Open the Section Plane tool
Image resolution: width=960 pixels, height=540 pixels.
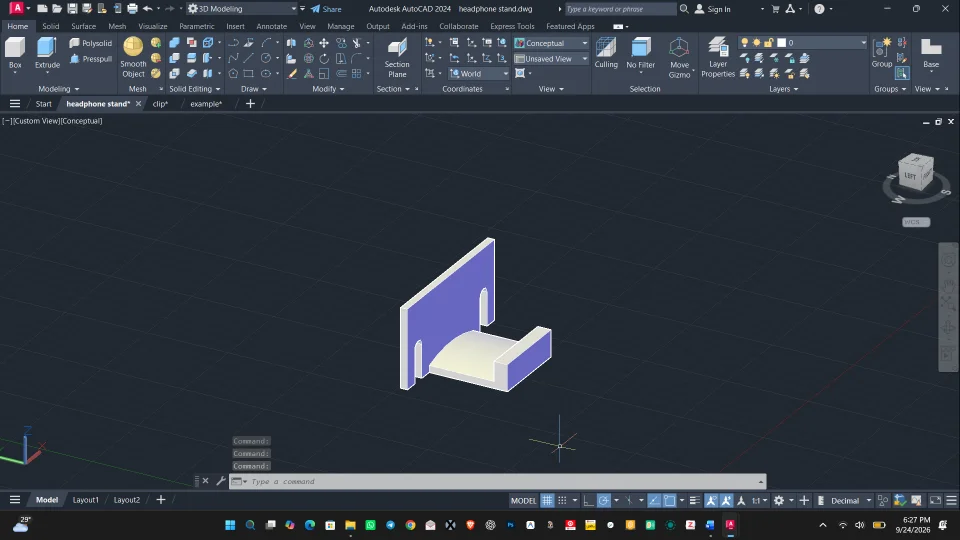tap(397, 57)
